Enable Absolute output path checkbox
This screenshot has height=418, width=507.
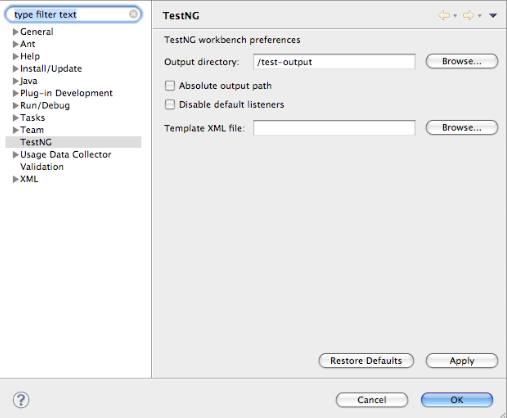(170, 86)
